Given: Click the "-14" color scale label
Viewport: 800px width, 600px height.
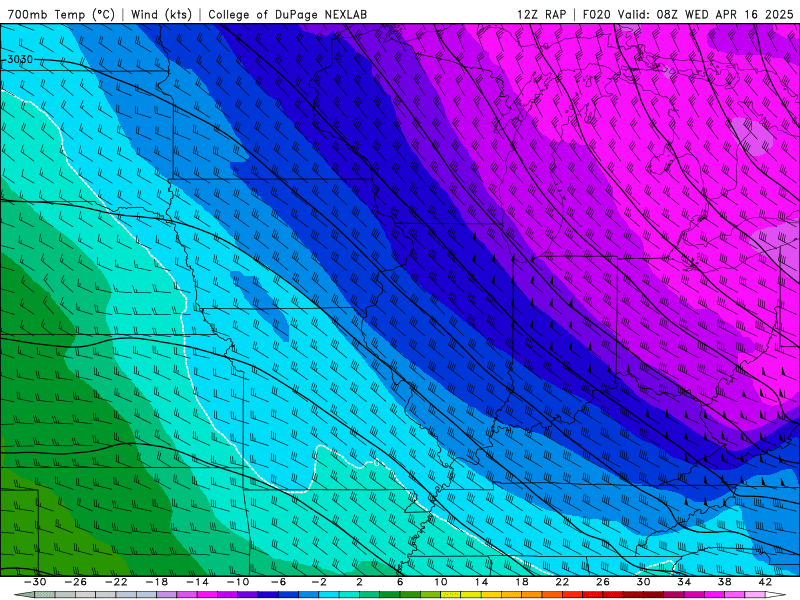Looking at the screenshot, I should click(x=197, y=582).
